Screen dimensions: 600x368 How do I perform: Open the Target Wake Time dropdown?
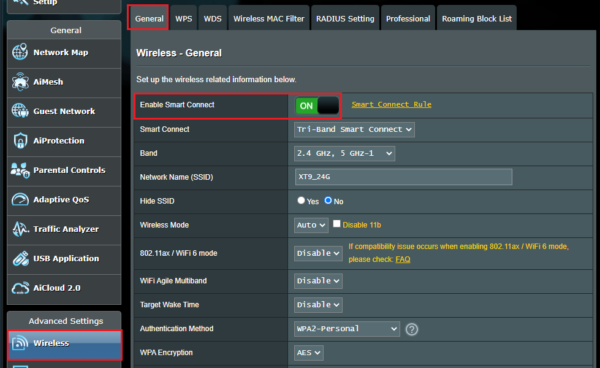(x=318, y=305)
